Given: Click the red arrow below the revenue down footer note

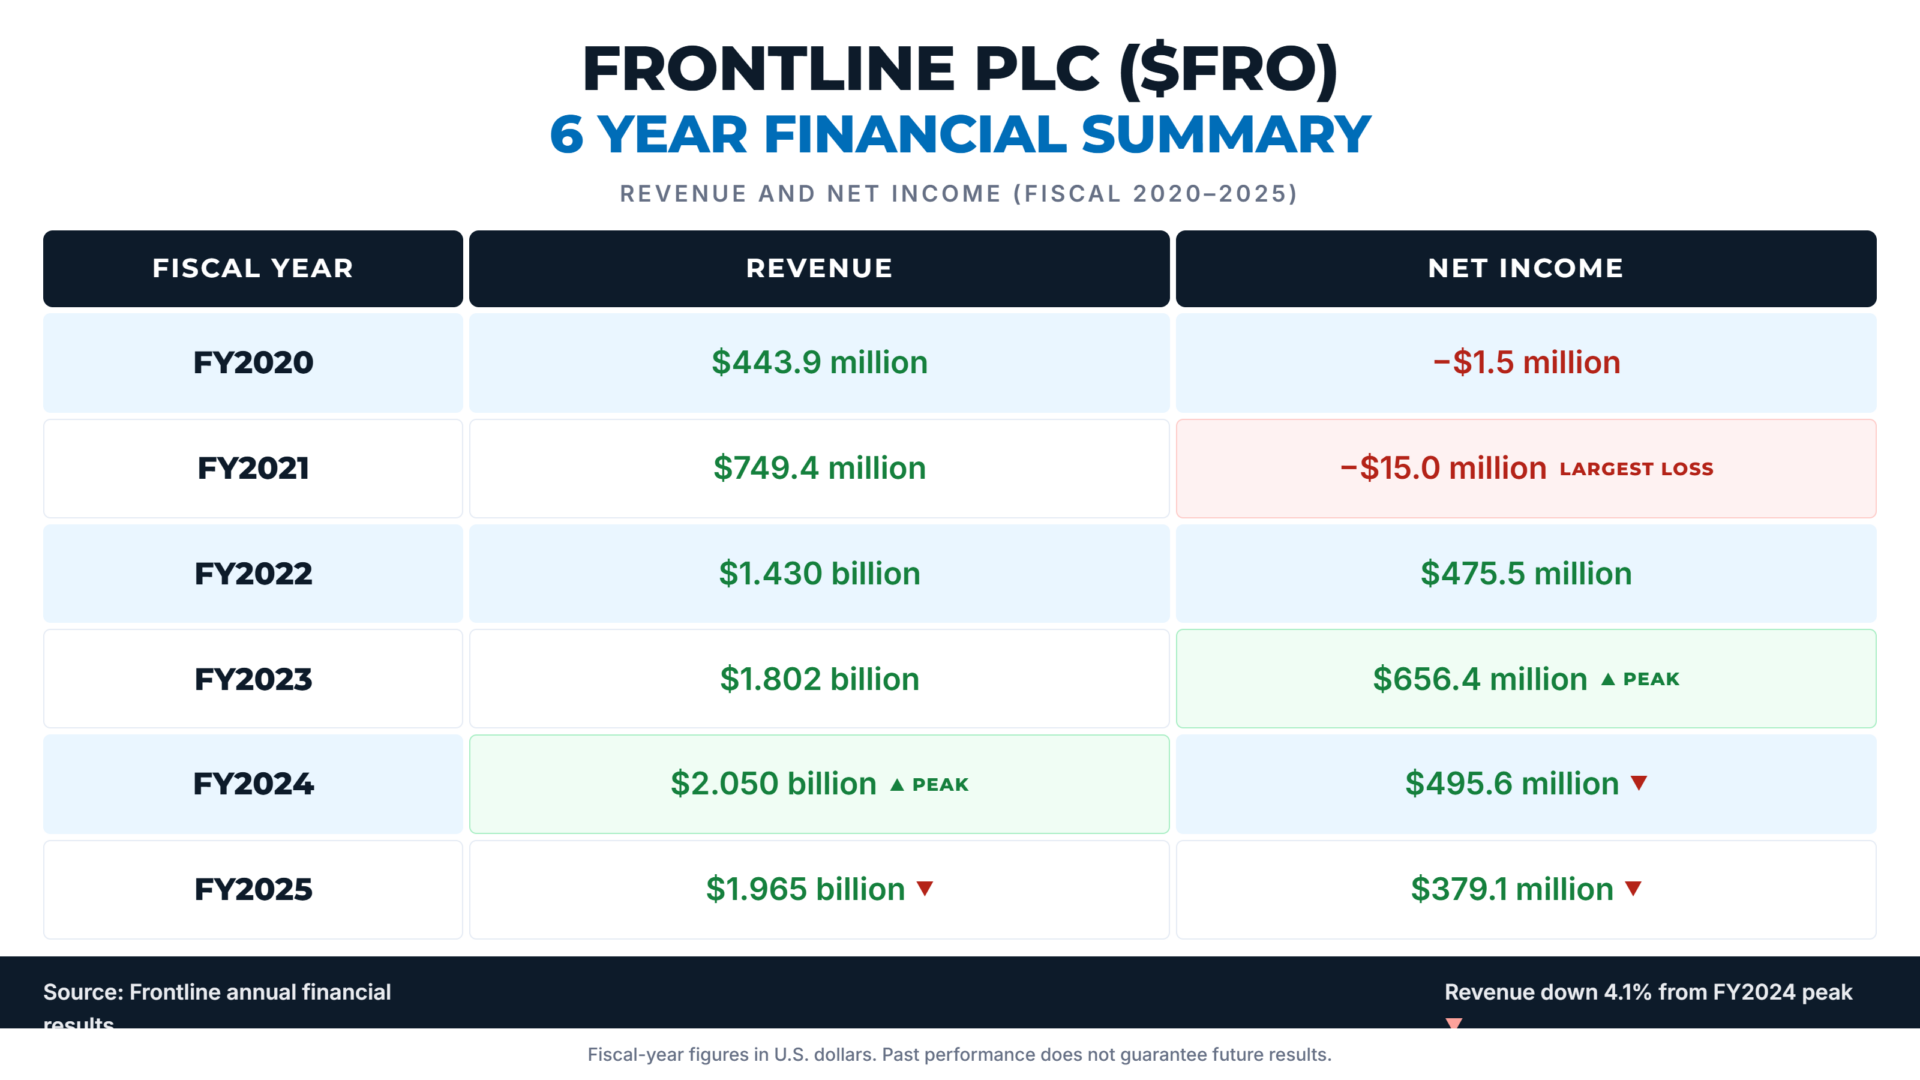Looking at the screenshot, I should pyautogui.click(x=1454, y=1023).
